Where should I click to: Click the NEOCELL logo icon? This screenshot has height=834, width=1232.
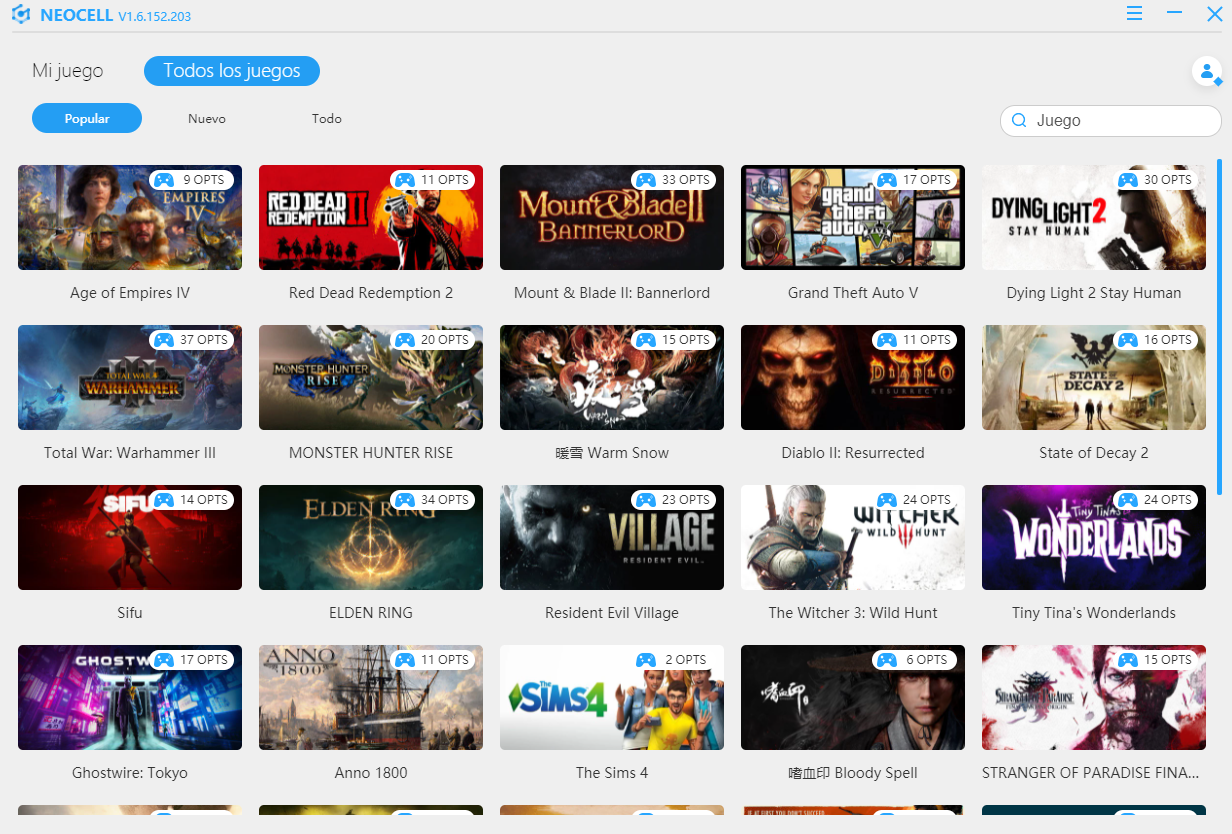pyautogui.click(x=20, y=15)
